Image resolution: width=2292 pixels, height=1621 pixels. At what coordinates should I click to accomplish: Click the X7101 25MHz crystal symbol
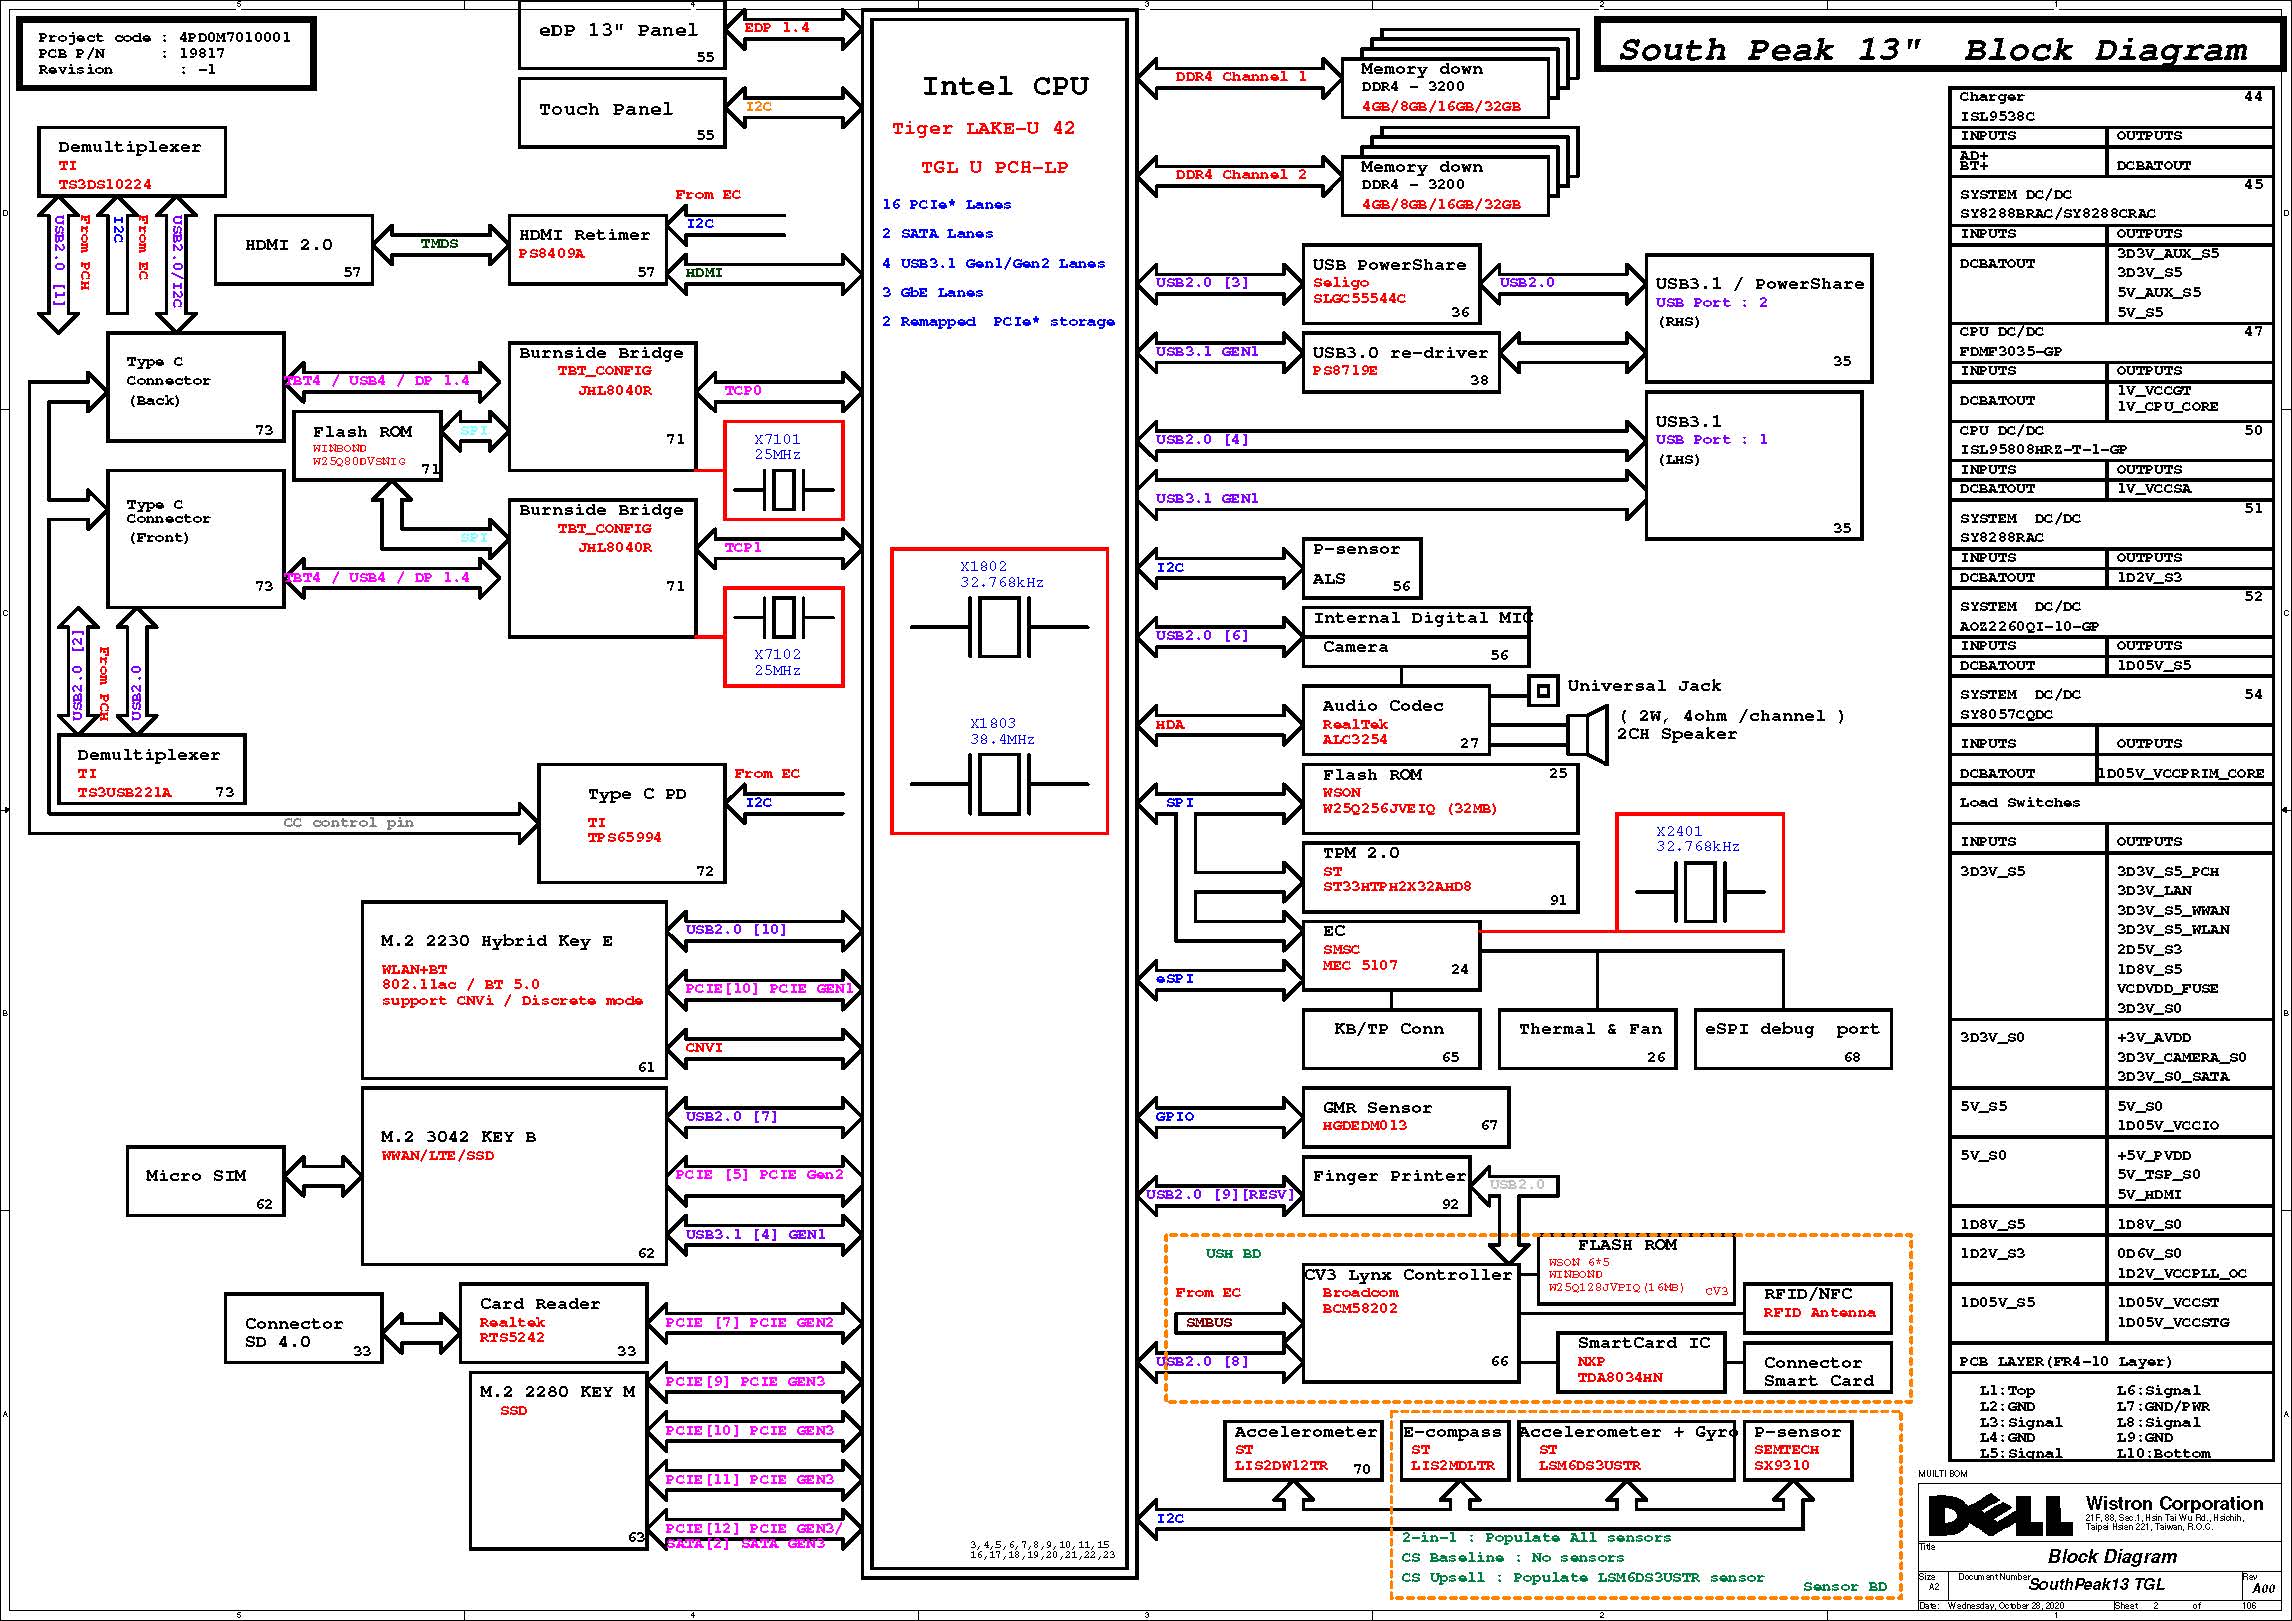783,491
